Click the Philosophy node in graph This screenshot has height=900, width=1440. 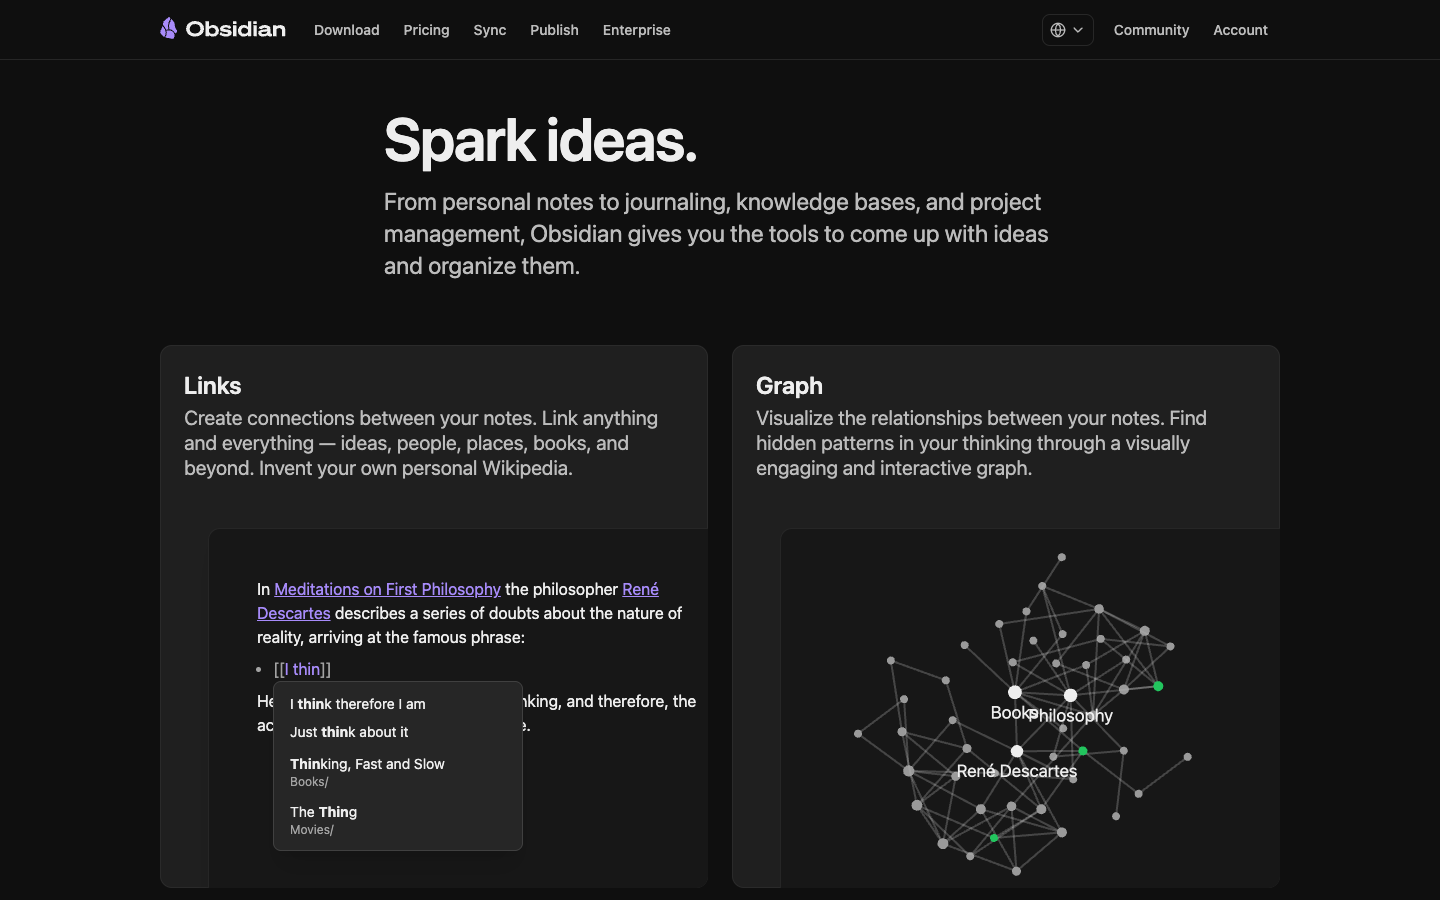[x=1070, y=695]
